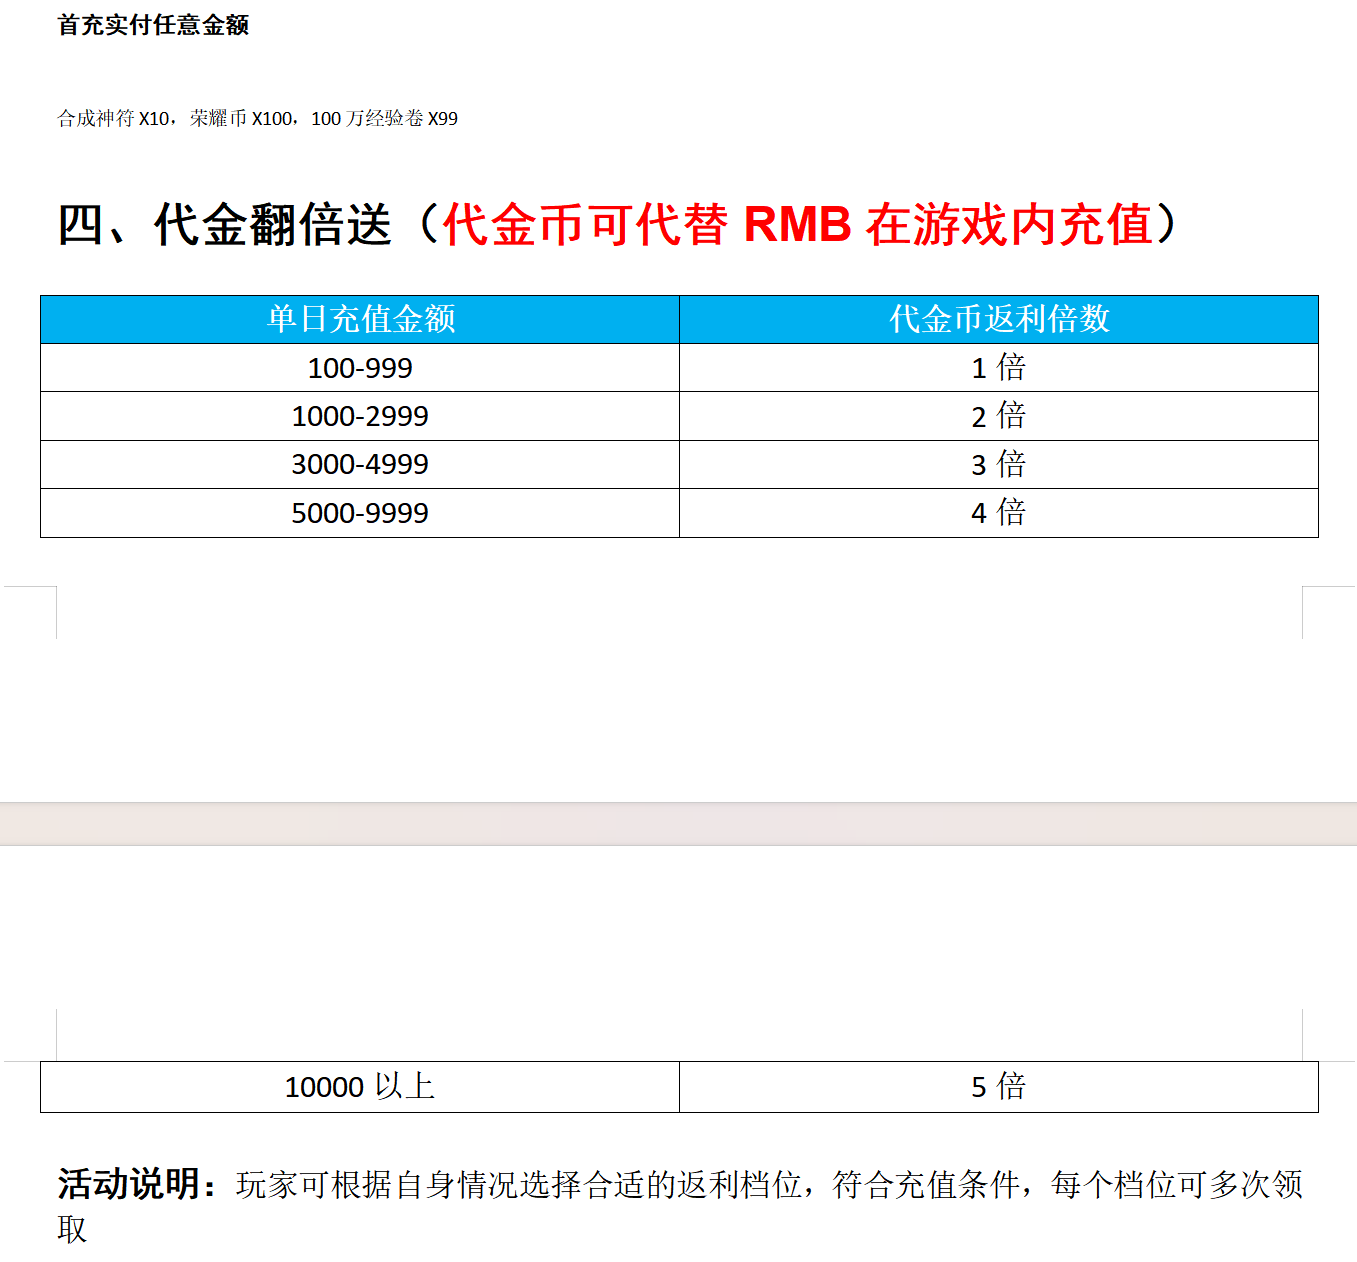
Task: Select the 代金币返利倍数 table header cell
Action: pyautogui.click(x=998, y=319)
